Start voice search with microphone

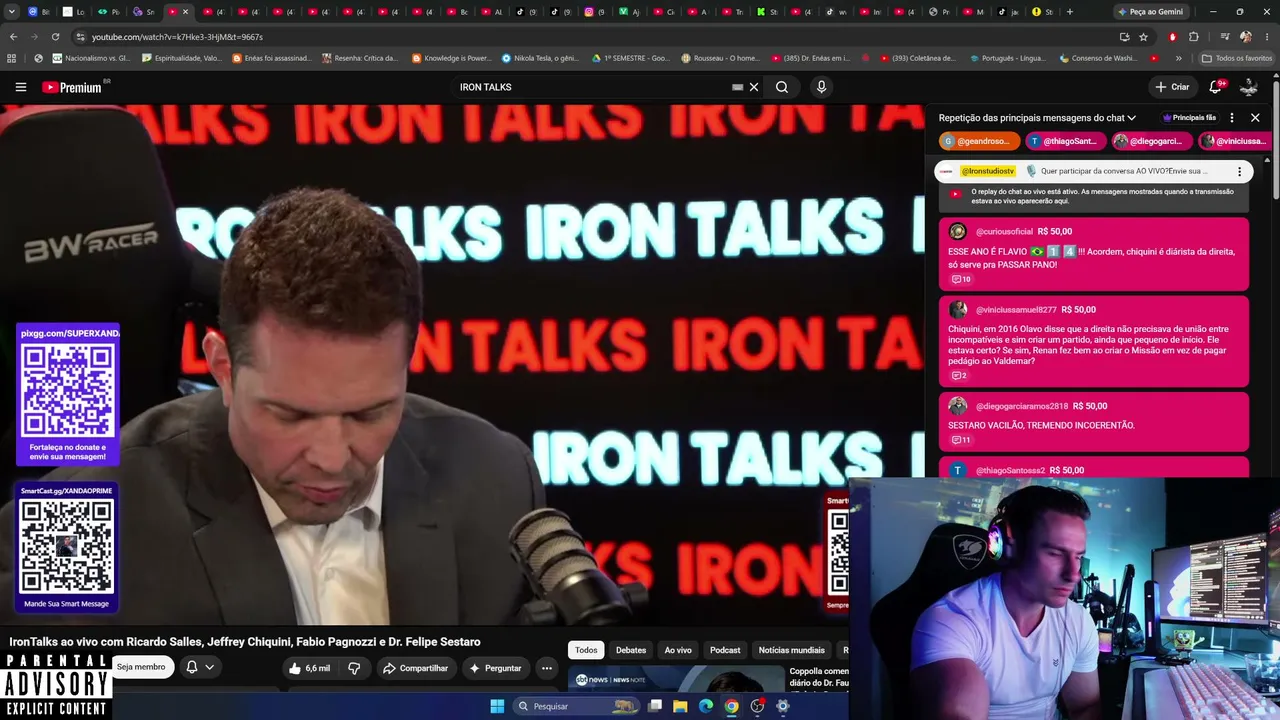[821, 87]
